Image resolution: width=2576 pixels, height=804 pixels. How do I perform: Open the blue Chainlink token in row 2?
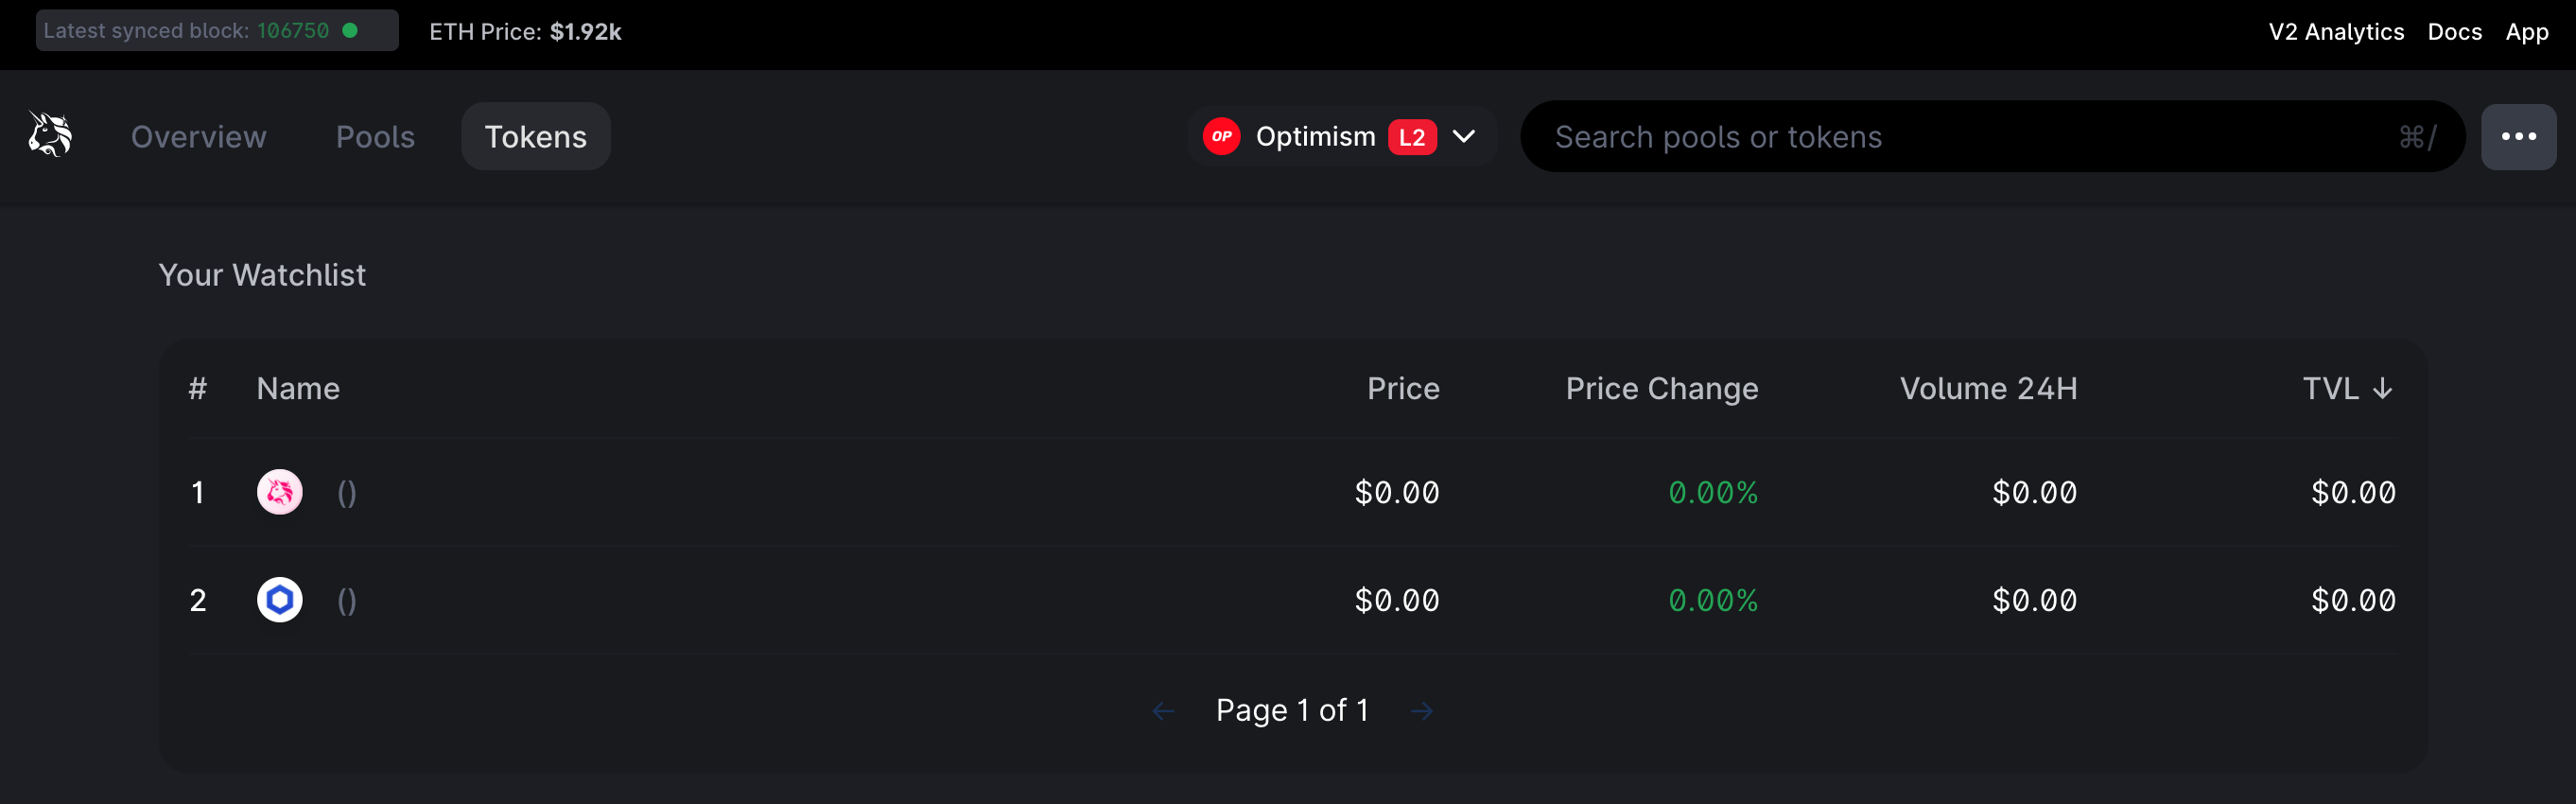pyautogui.click(x=280, y=600)
